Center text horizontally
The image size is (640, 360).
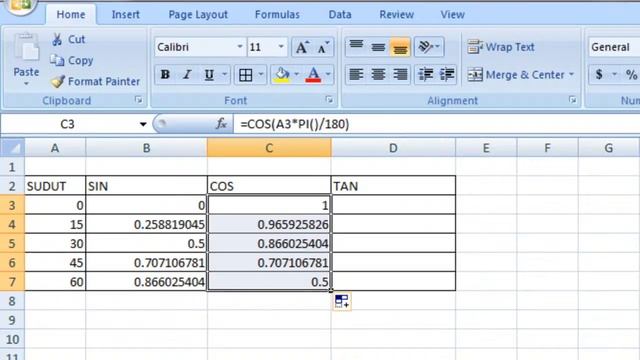tap(378, 75)
